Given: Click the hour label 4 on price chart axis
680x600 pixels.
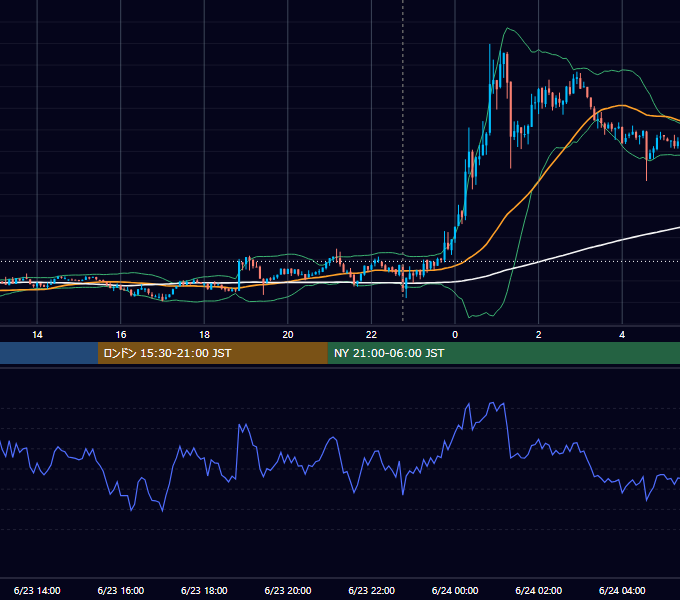Looking at the screenshot, I should pyautogui.click(x=622, y=335).
